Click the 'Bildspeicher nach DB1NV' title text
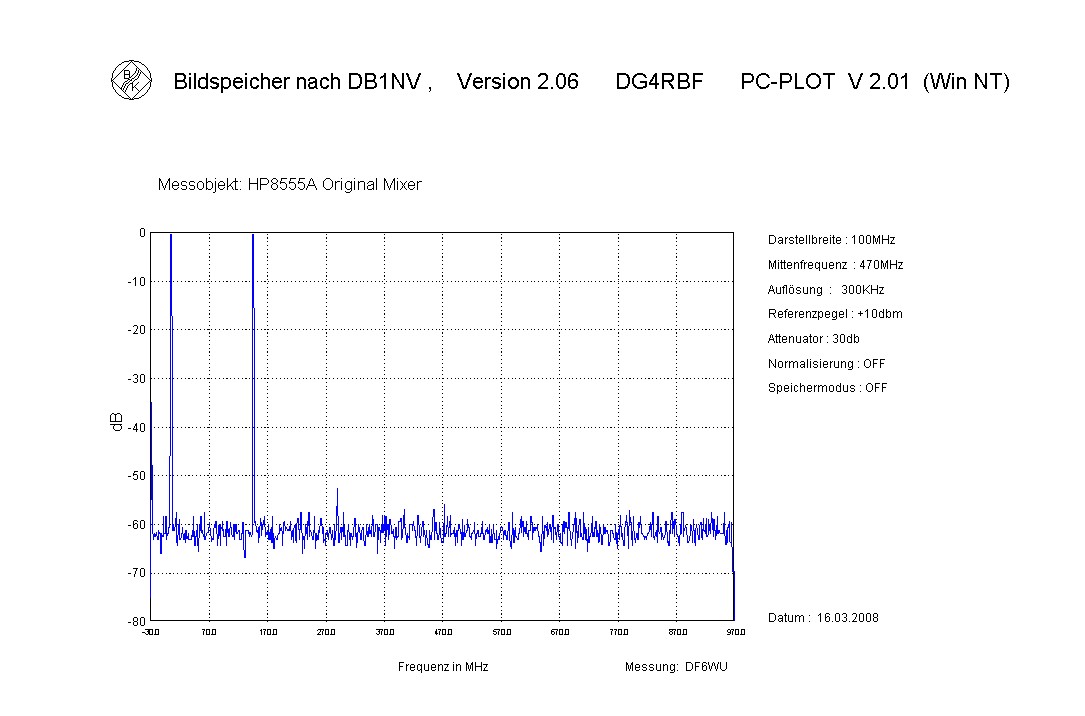The image size is (1085, 716). (x=301, y=82)
